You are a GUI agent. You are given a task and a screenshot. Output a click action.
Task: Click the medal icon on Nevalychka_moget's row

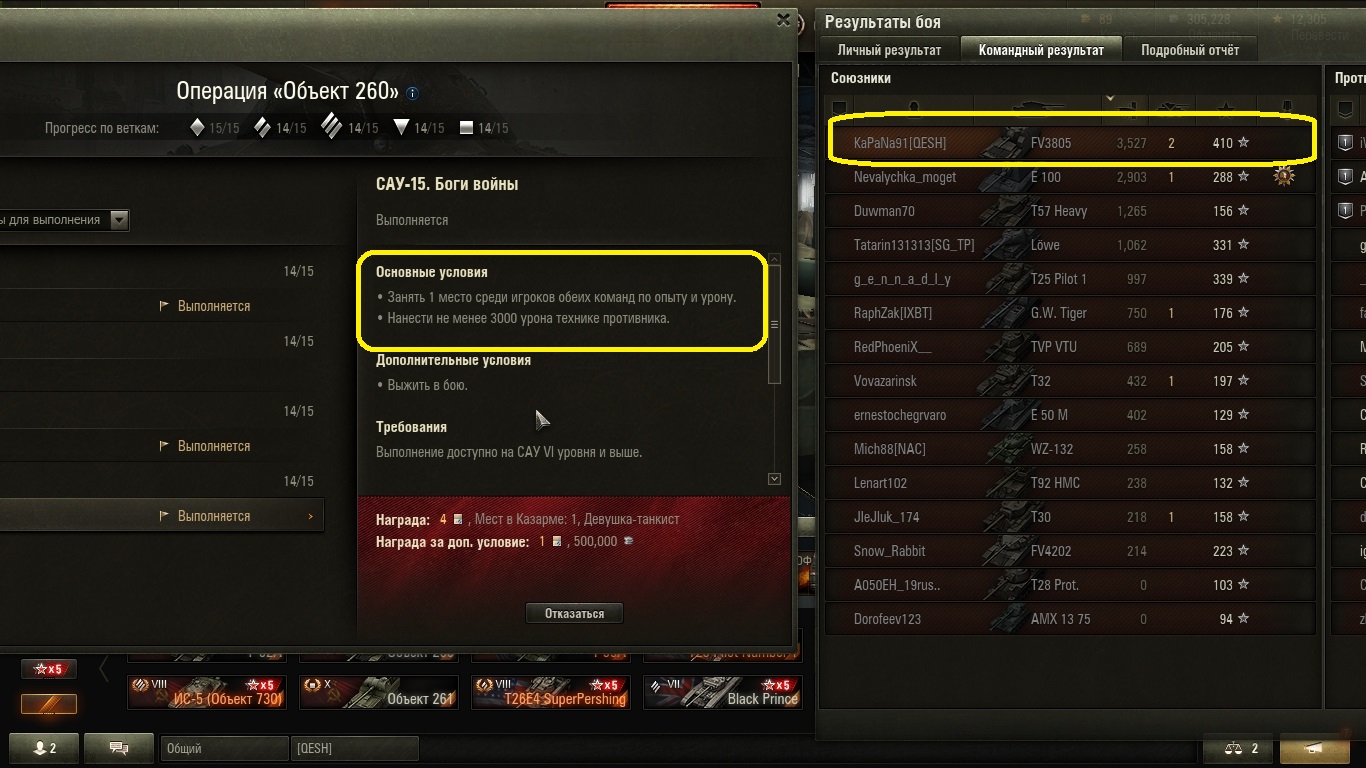(1284, 176)
